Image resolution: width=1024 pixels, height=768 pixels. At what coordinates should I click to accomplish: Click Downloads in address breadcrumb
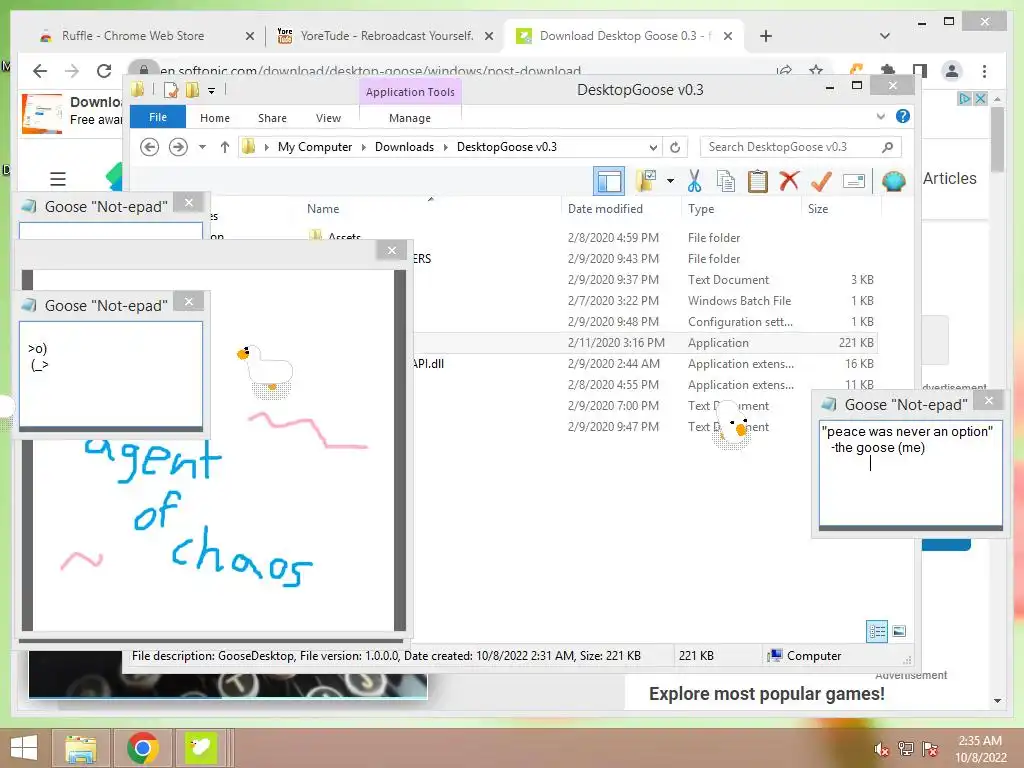click(x=404, y=147)
